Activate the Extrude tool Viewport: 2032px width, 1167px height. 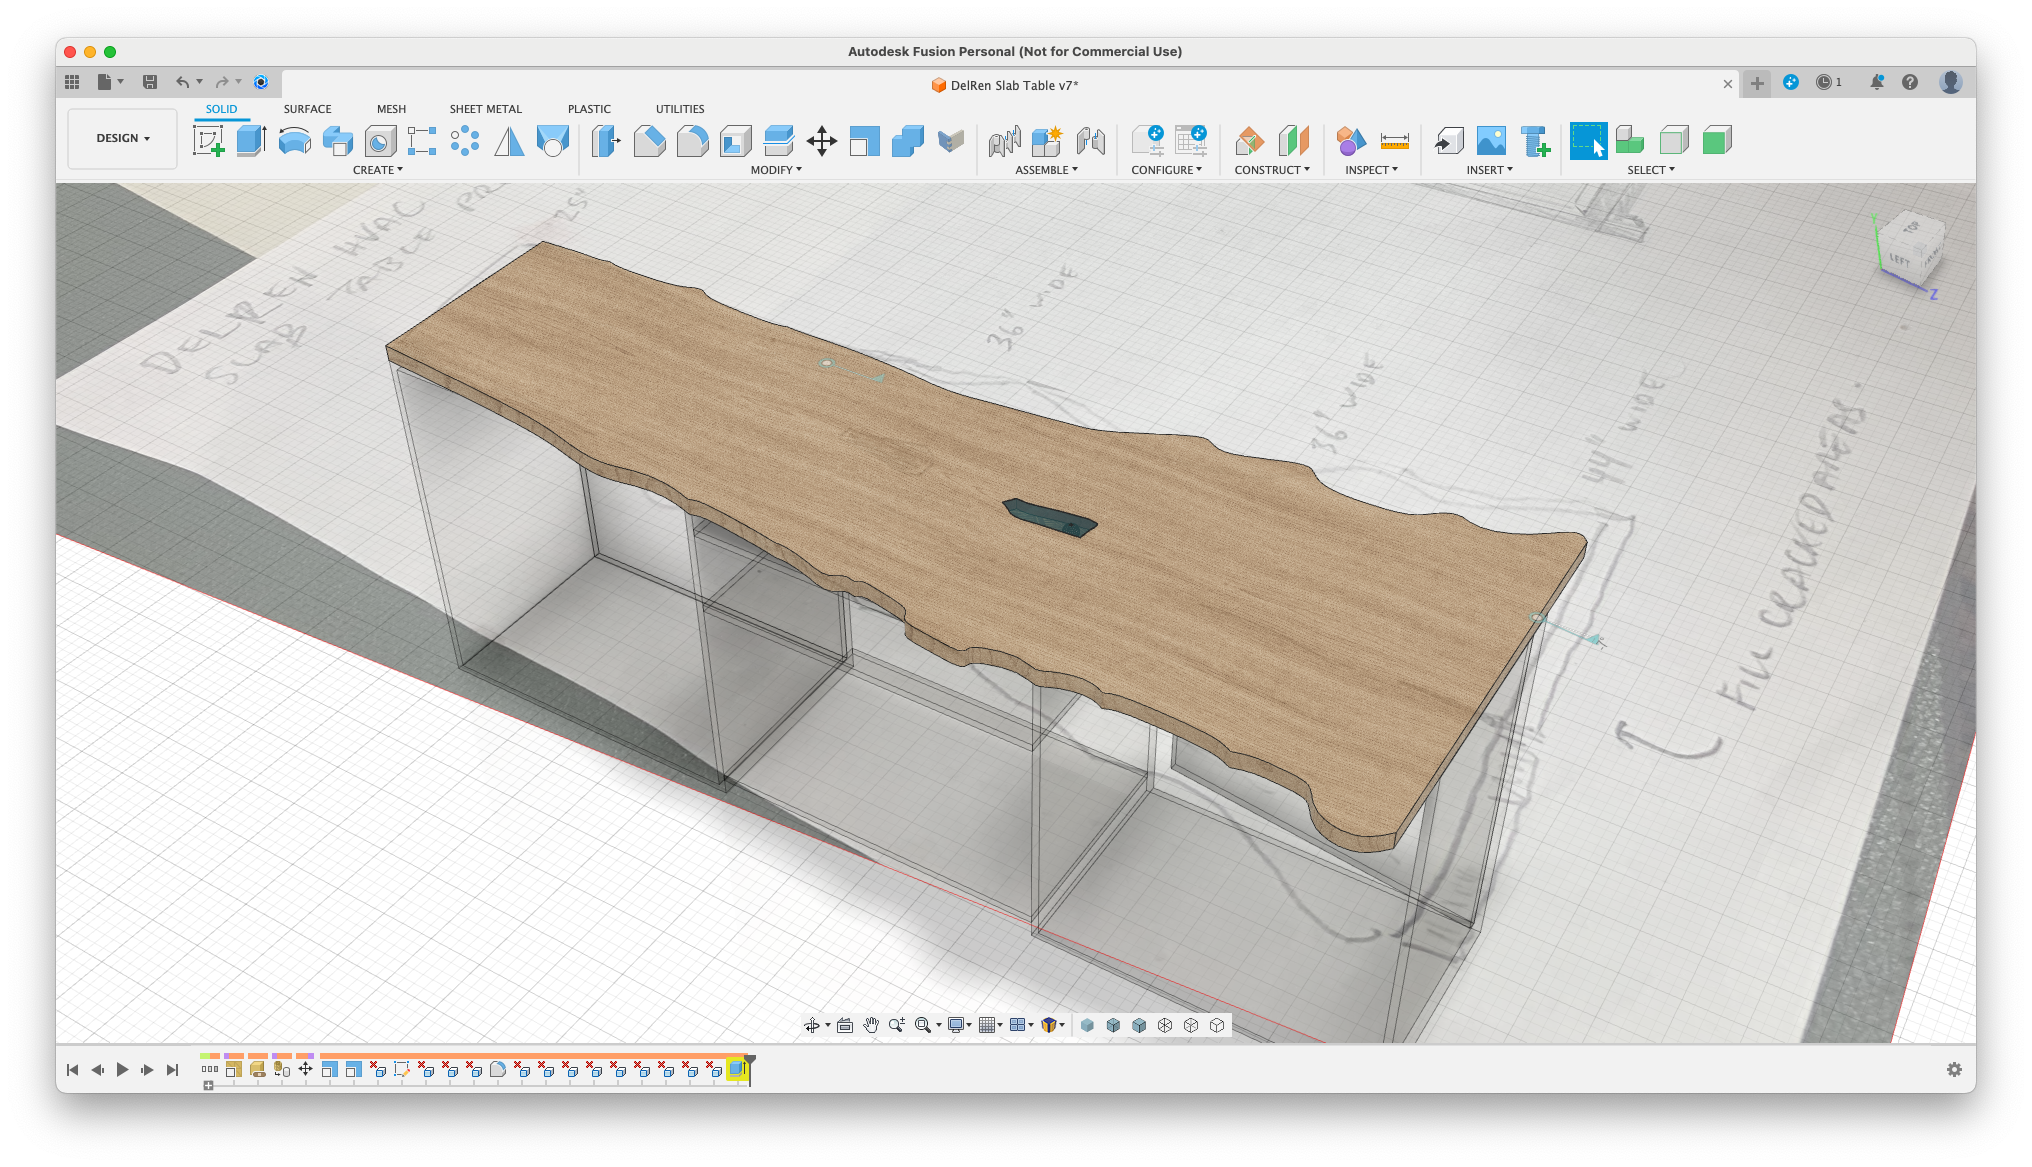[250, 141]
